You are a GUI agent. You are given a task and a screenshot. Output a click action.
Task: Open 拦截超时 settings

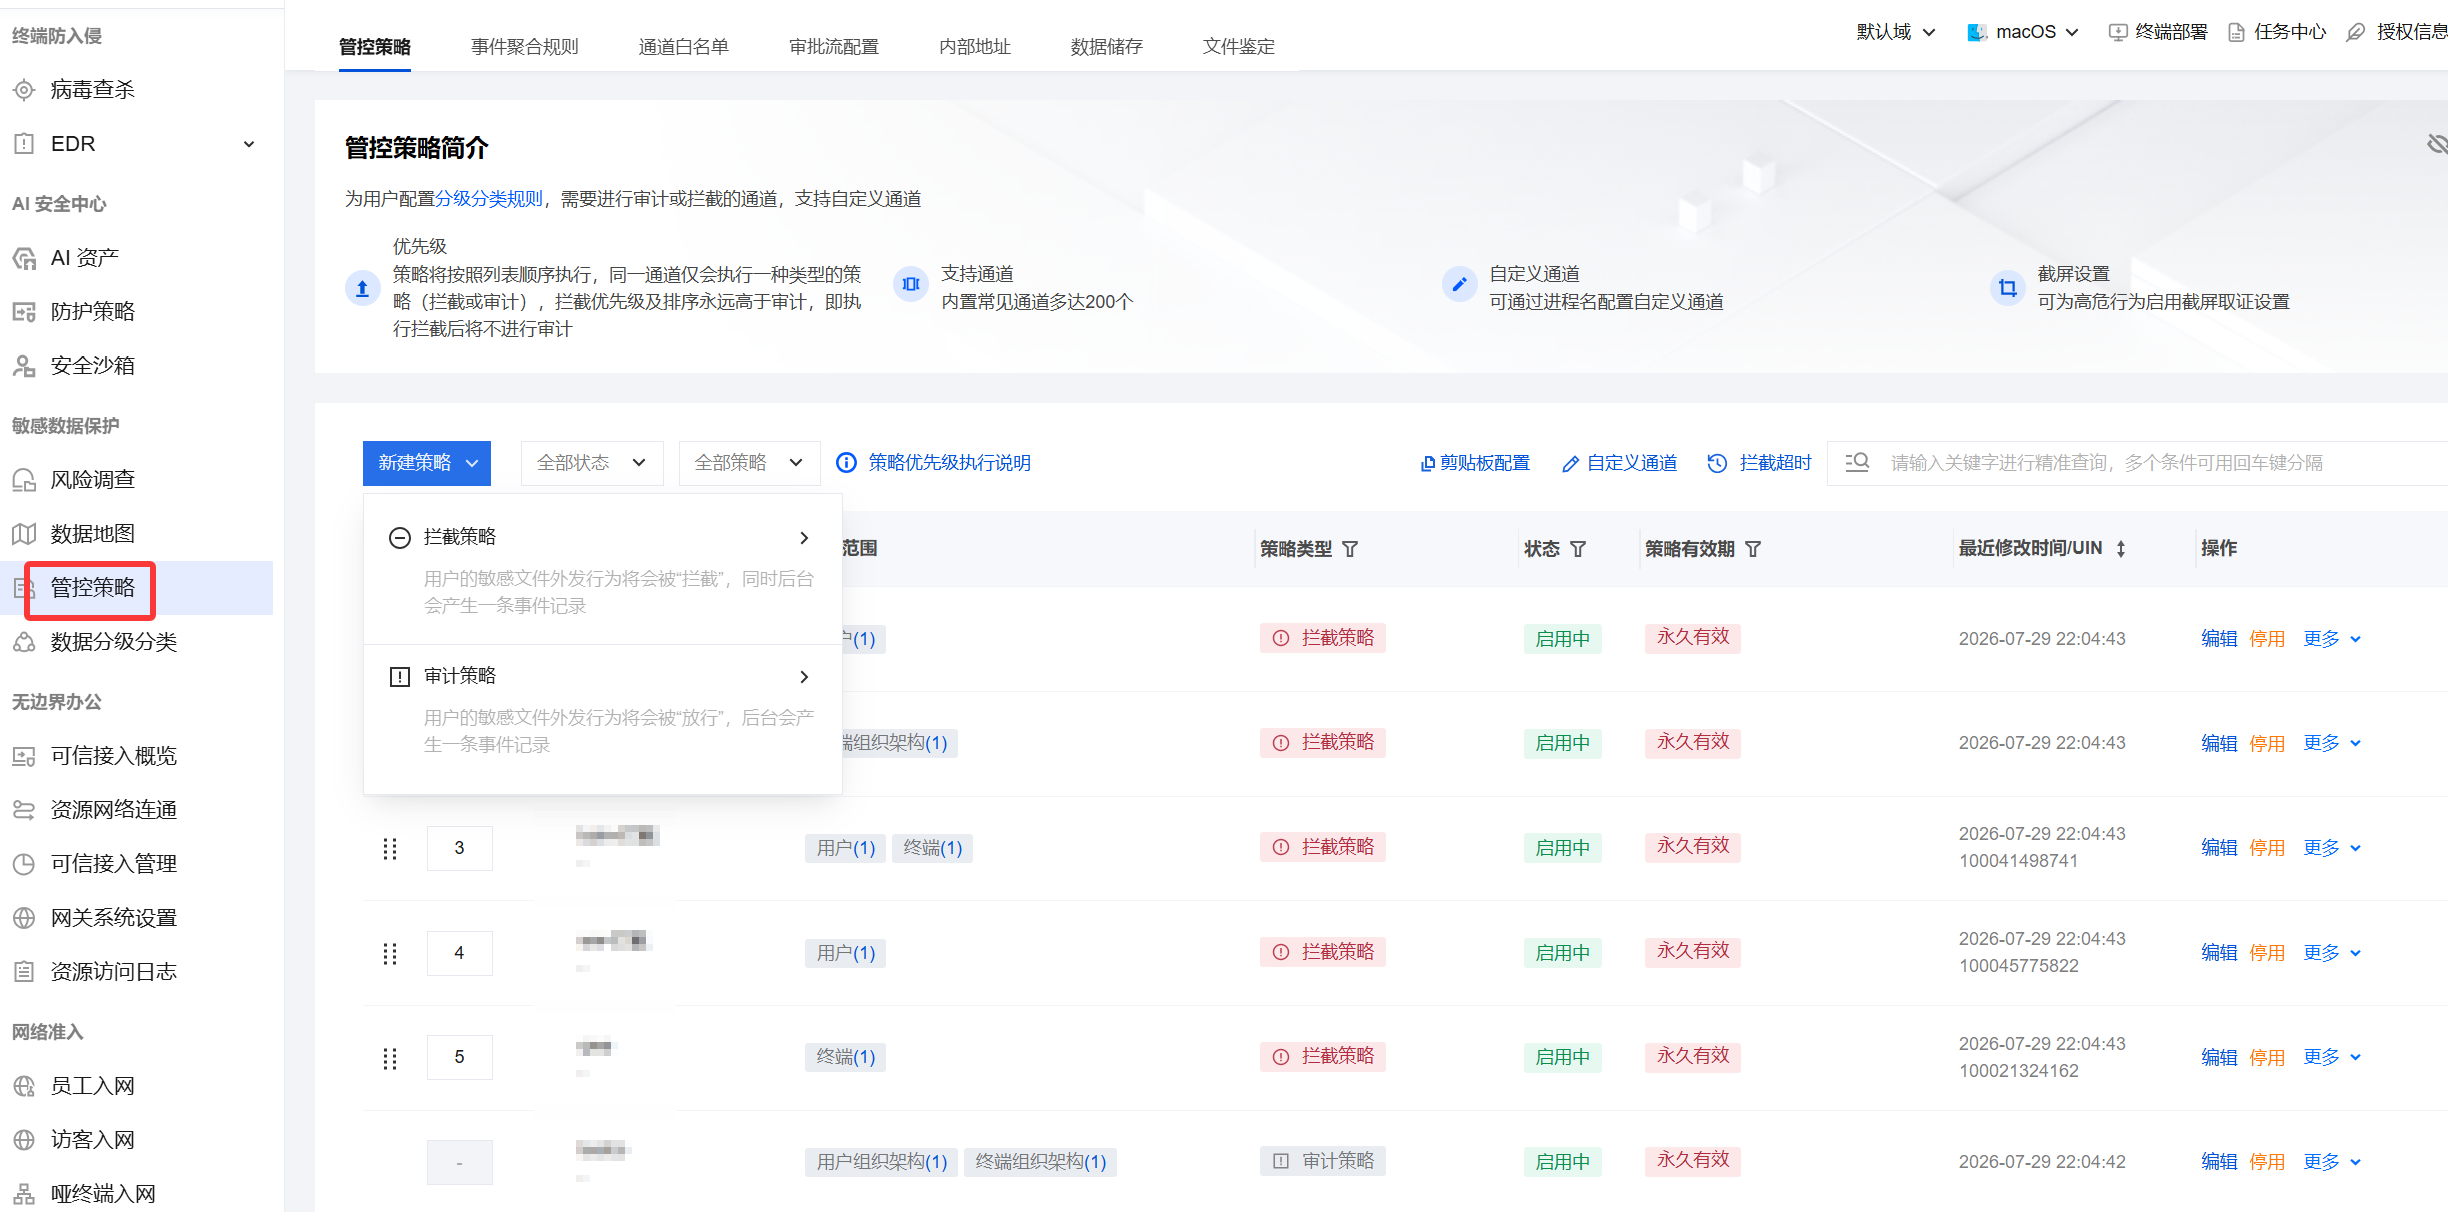pyautogui.click(x=1760, y=463)
